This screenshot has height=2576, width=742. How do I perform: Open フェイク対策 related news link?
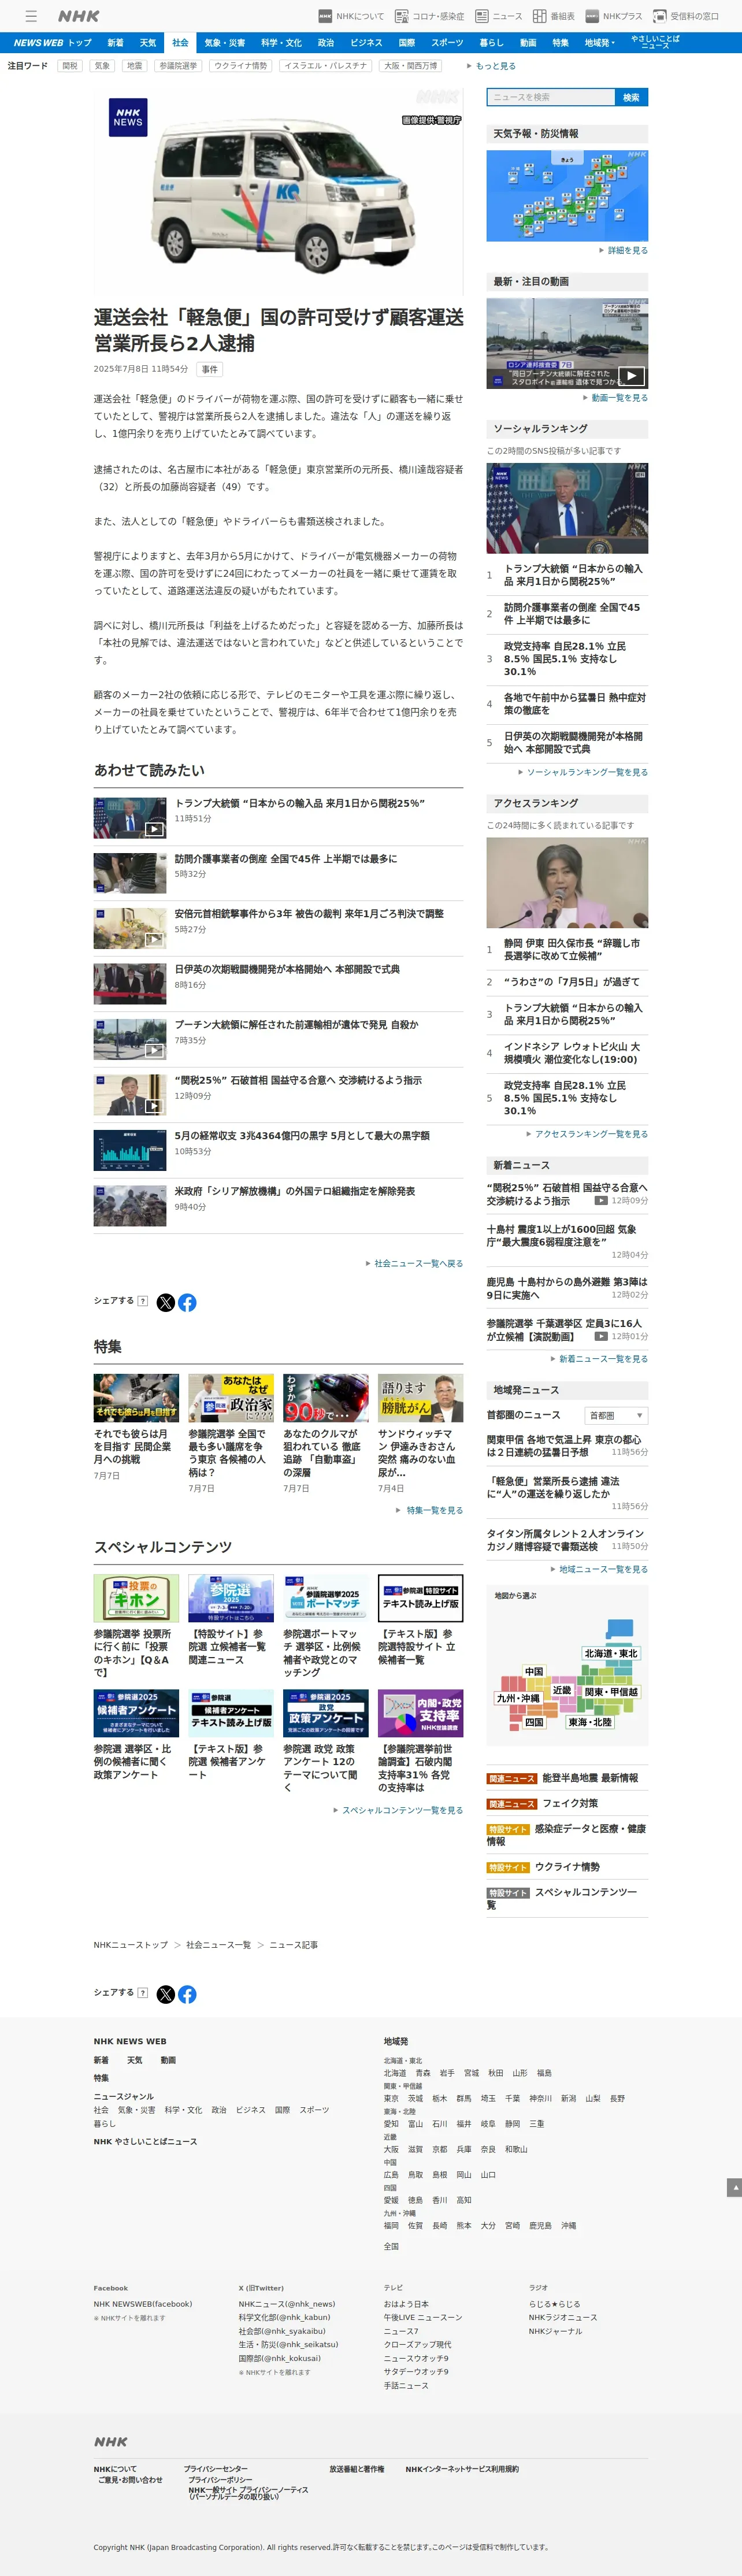(x=570, y=1803)
